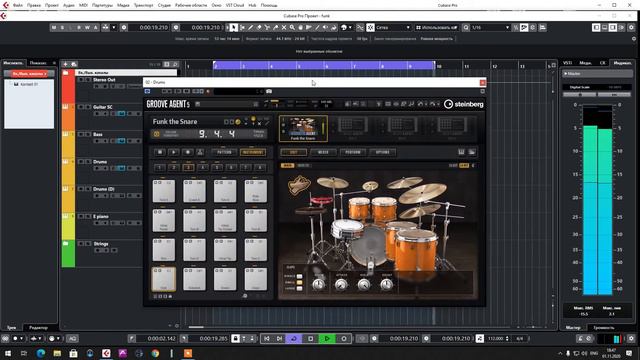This screenshot has width=640, height=360.
Task: Open the color tool dropdown arrow
Action: pos(350,27)
